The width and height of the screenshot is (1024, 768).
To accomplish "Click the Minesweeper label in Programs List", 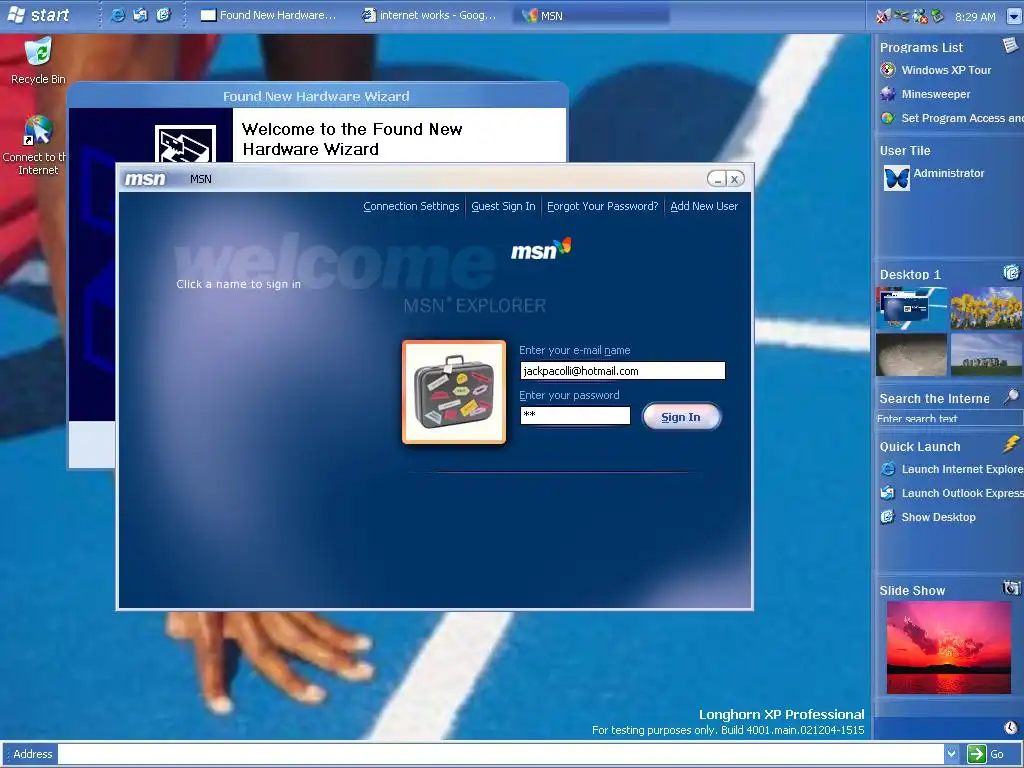I will (x=936, y=94).
